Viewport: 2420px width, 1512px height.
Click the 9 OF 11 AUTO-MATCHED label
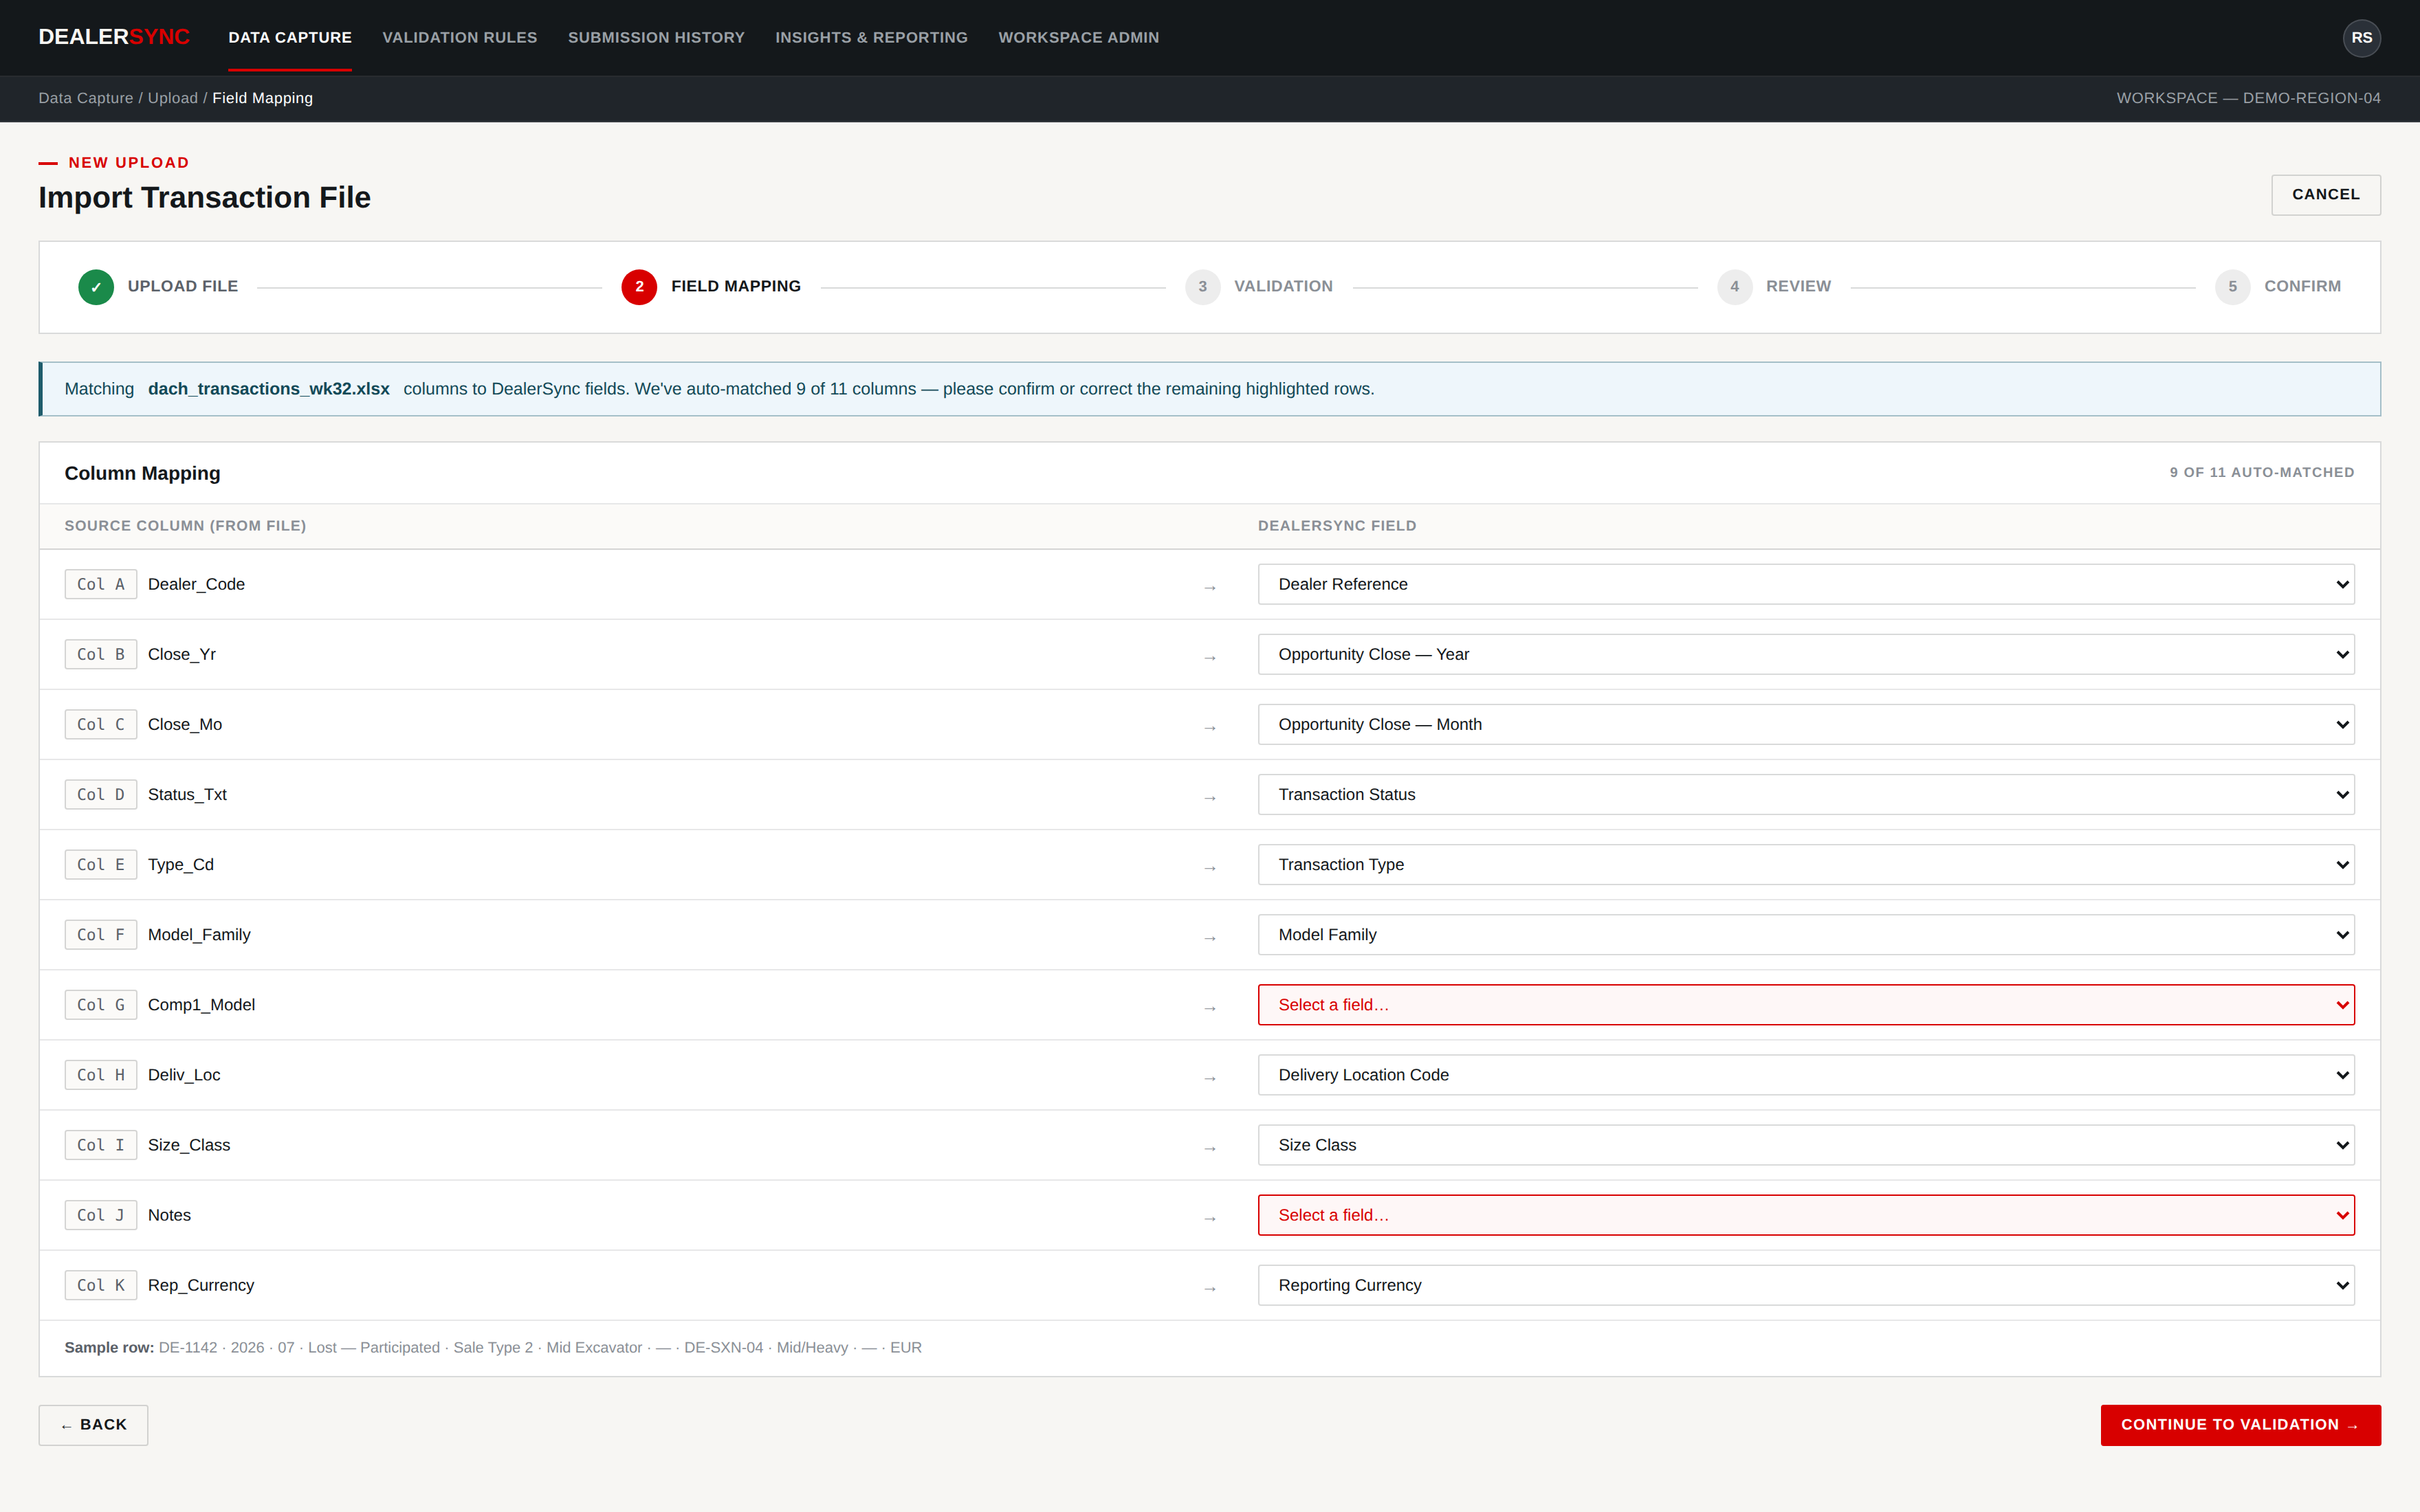pyautogui.click(x=2261, y=472)
